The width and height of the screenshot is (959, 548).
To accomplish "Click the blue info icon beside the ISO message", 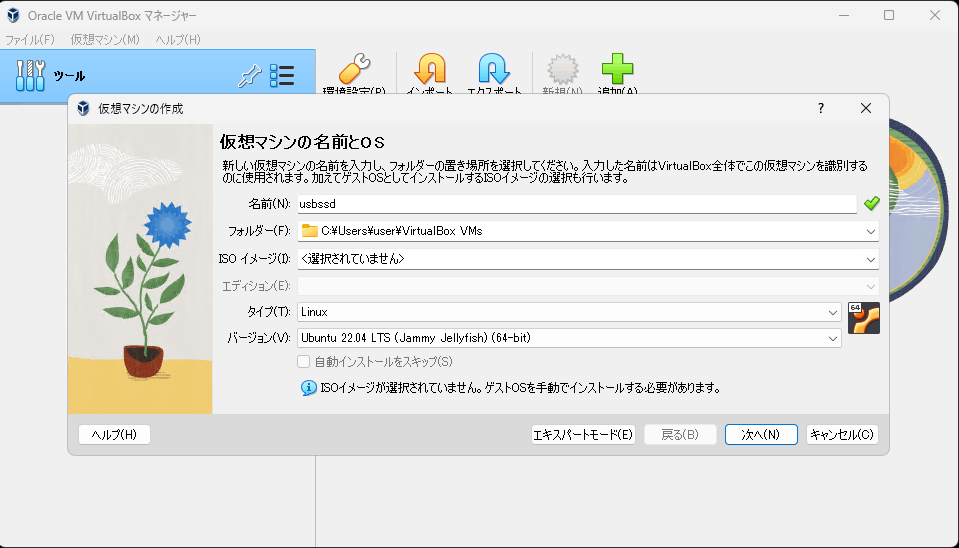I will [x=309, y=388].
